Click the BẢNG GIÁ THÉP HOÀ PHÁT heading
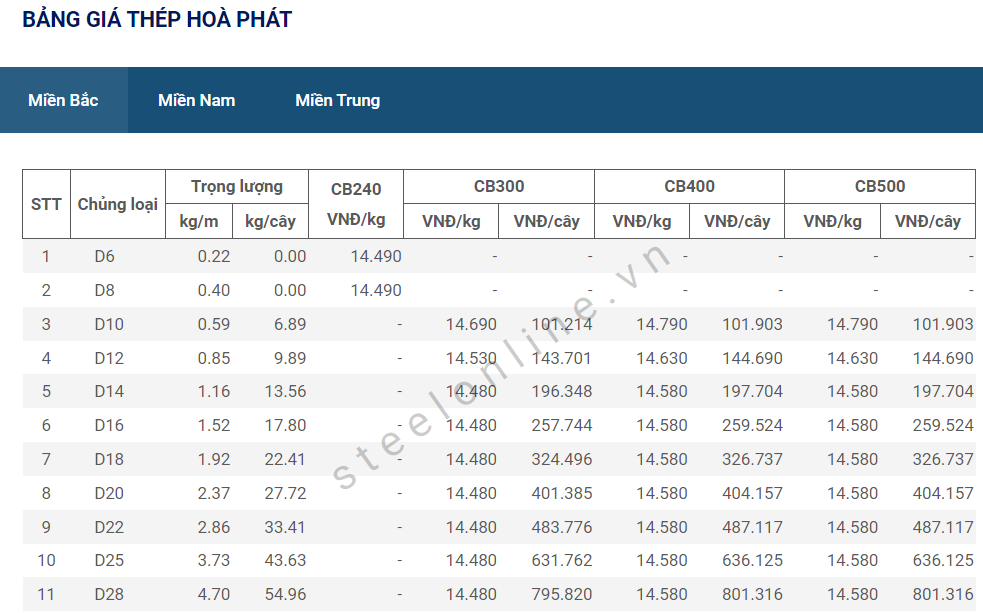The width and height of the screenshot is (983, 613). pos(157,19)
